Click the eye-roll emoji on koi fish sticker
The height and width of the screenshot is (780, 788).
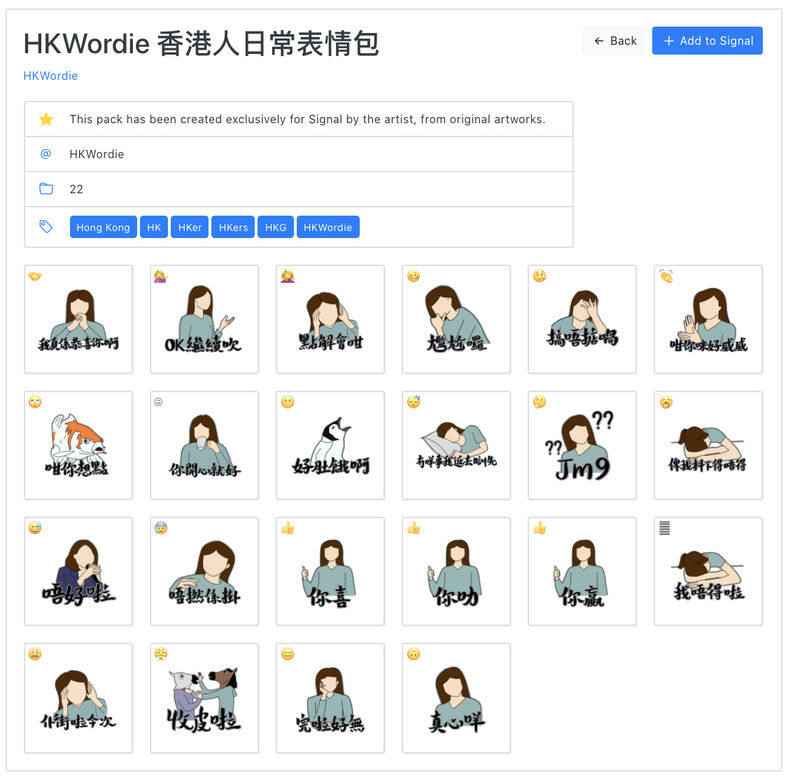[x=35, y=402]
